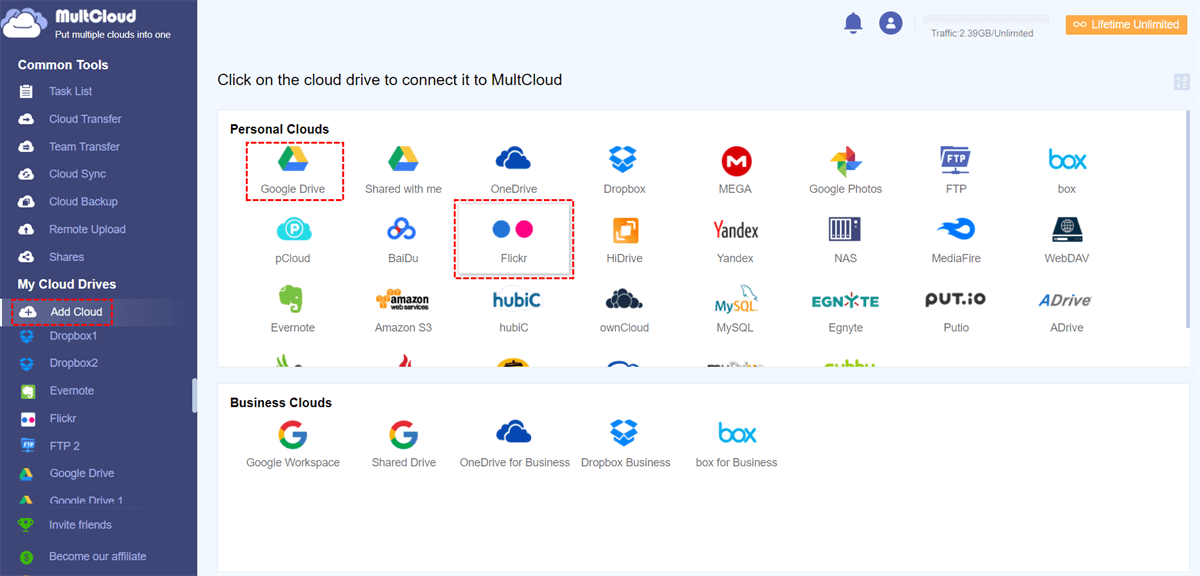Open Evernote drive in sidebar
1200x576 pixels.
(x=72, y=391)
